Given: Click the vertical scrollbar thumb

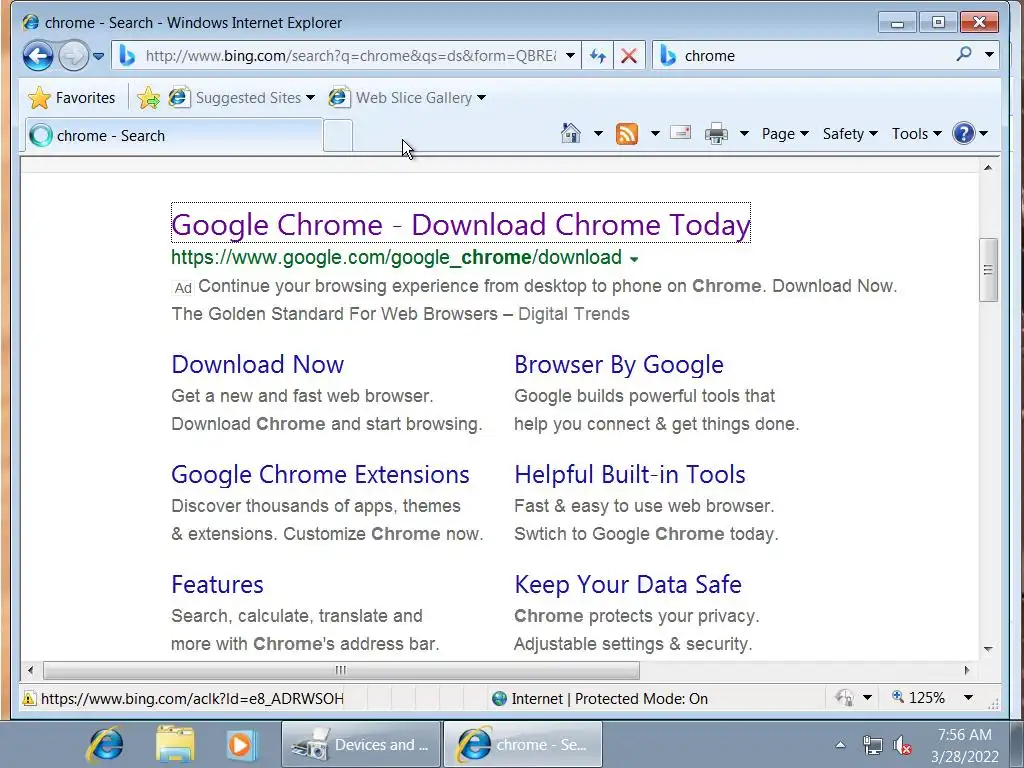Looking at the screenshot, I should click(988, 270).
